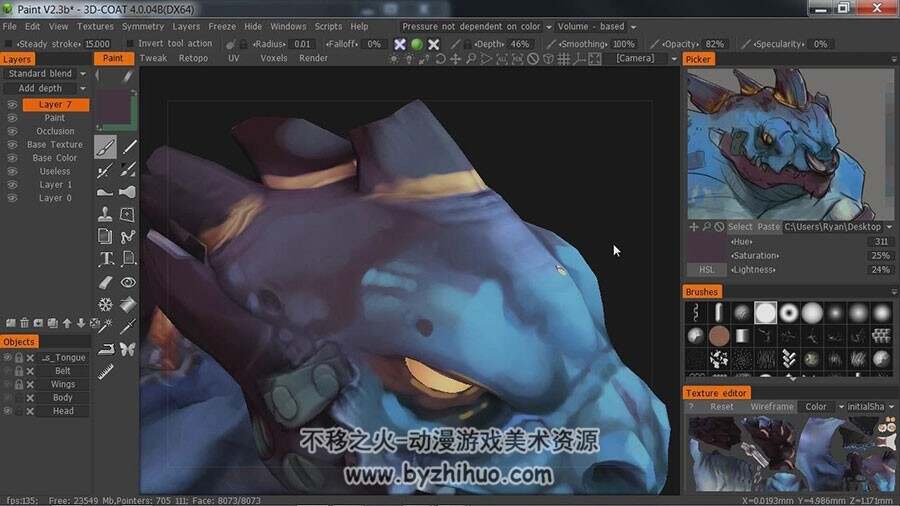Expand the Brushes panel options arrow
This screenshot has height=506, width=900.
tap(894, 291)
